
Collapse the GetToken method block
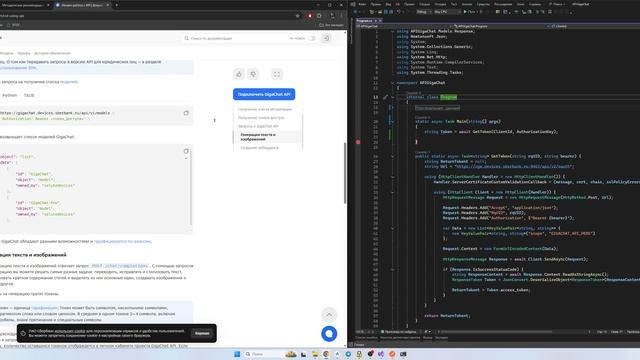tap(392, 156)
